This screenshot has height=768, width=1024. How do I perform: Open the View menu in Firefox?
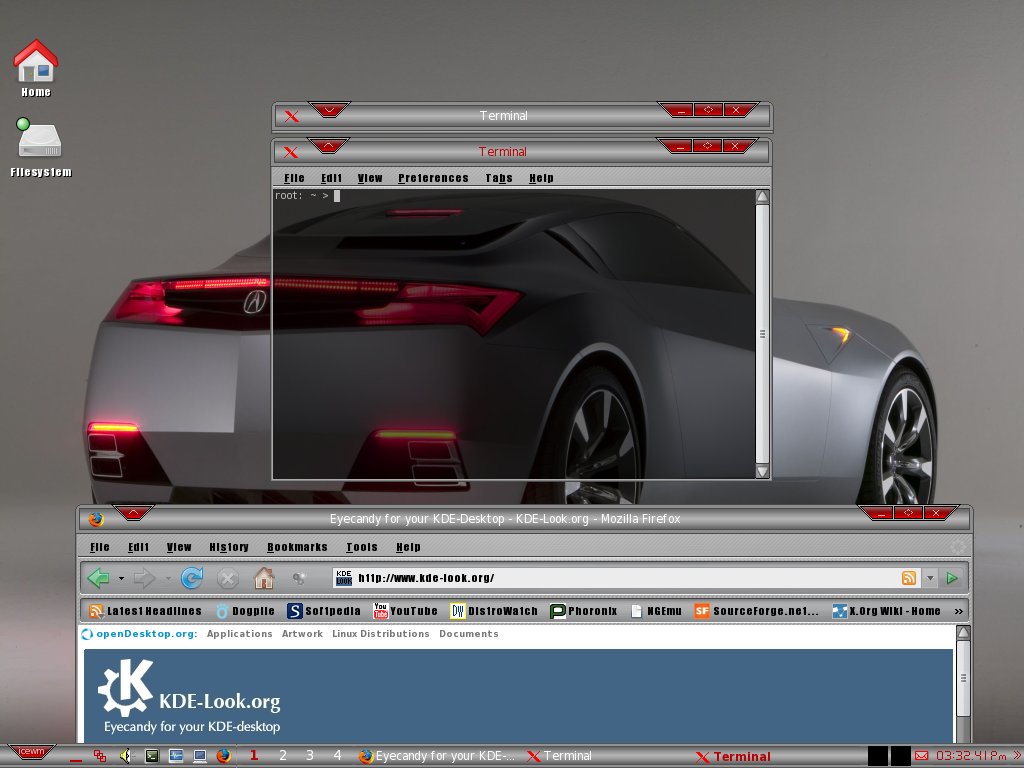point(178,547)
